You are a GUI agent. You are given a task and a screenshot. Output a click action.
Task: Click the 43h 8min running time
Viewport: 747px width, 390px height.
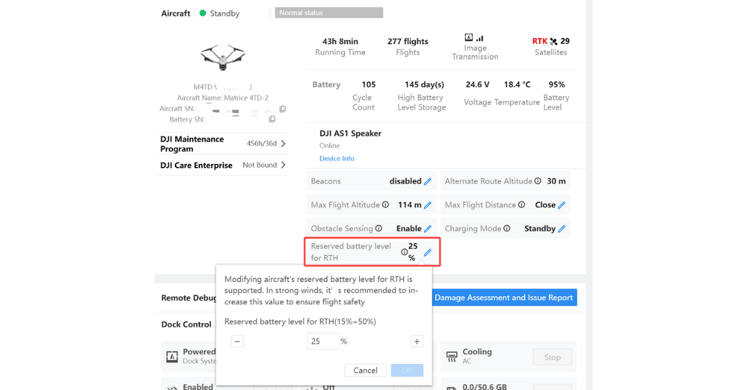point(340,41)
